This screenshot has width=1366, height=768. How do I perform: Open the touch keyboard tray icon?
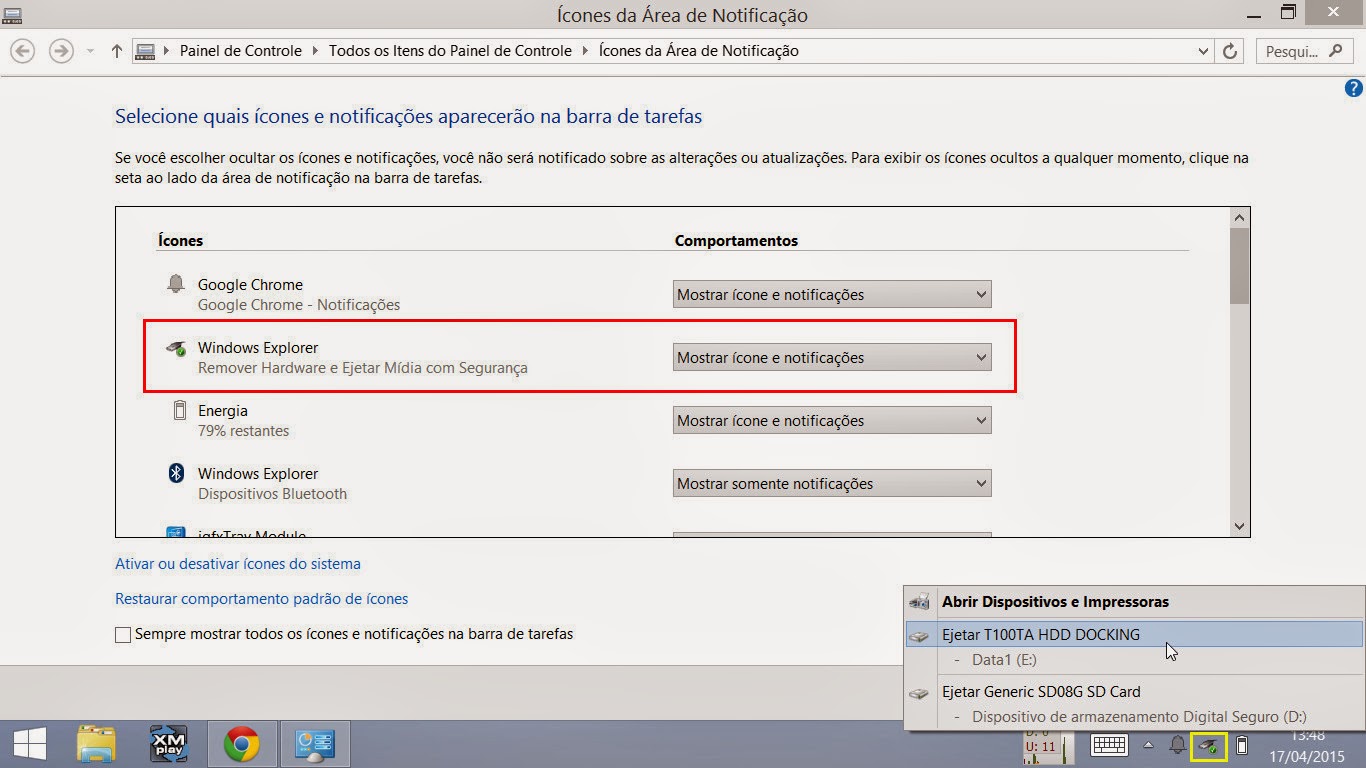[1109, 745]
